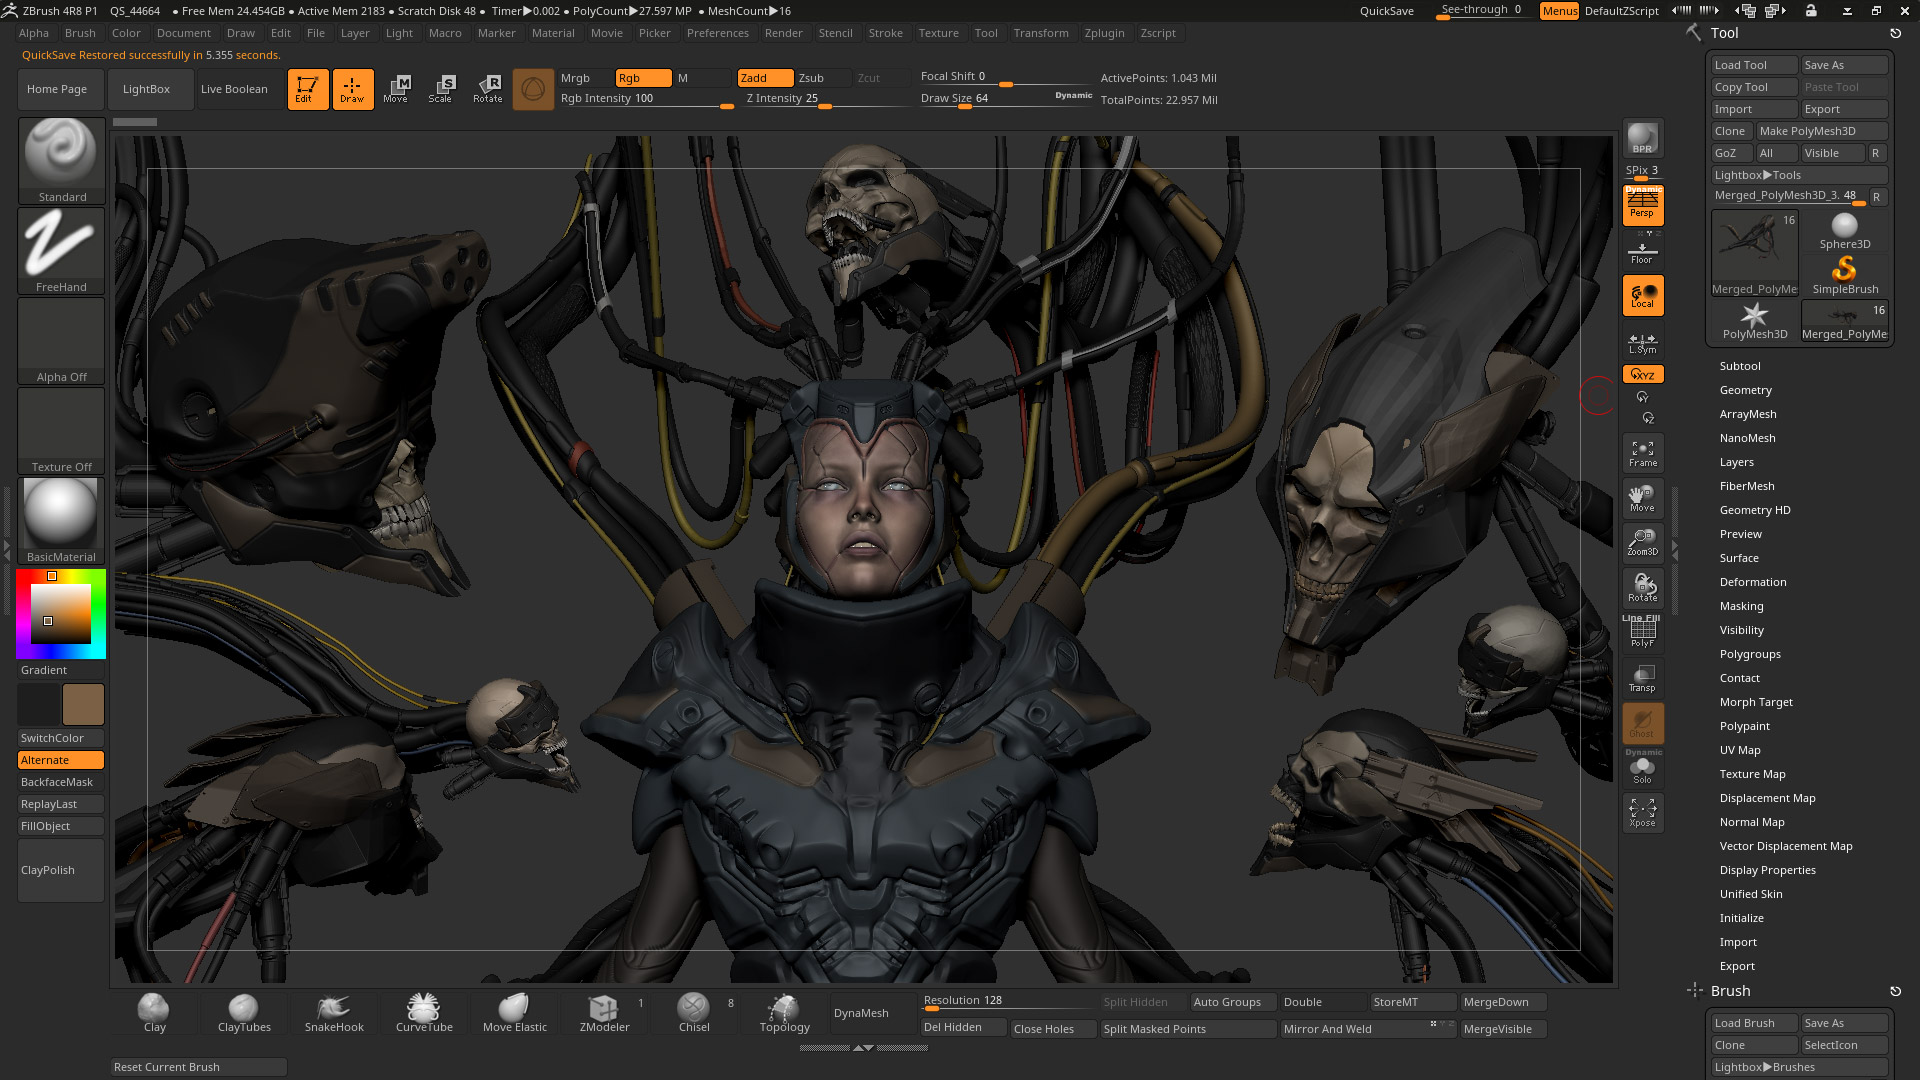Open the FreeHand stroke picker
Viewport: 1920px width, 1080px height.
(x=61, y=250)
